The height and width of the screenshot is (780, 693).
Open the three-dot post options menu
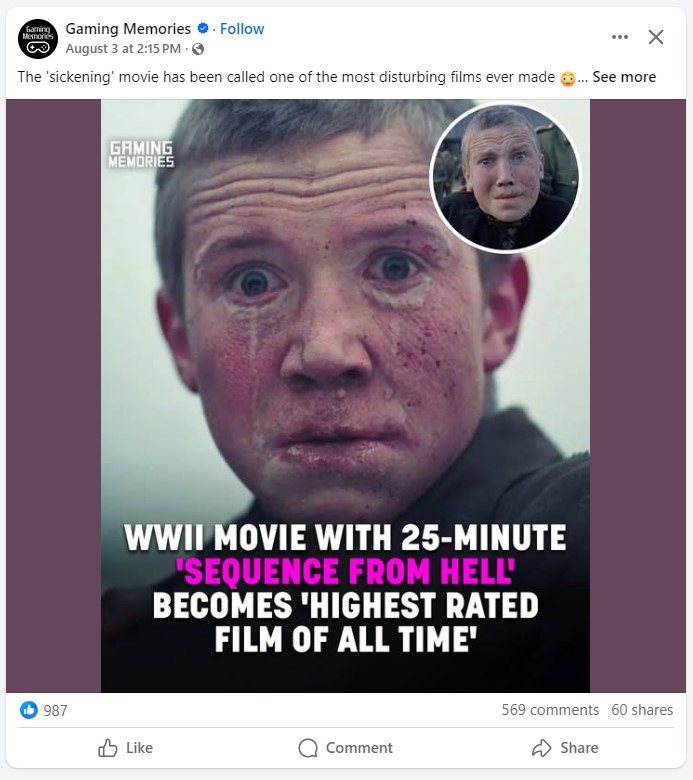click(x=619, y=37)
